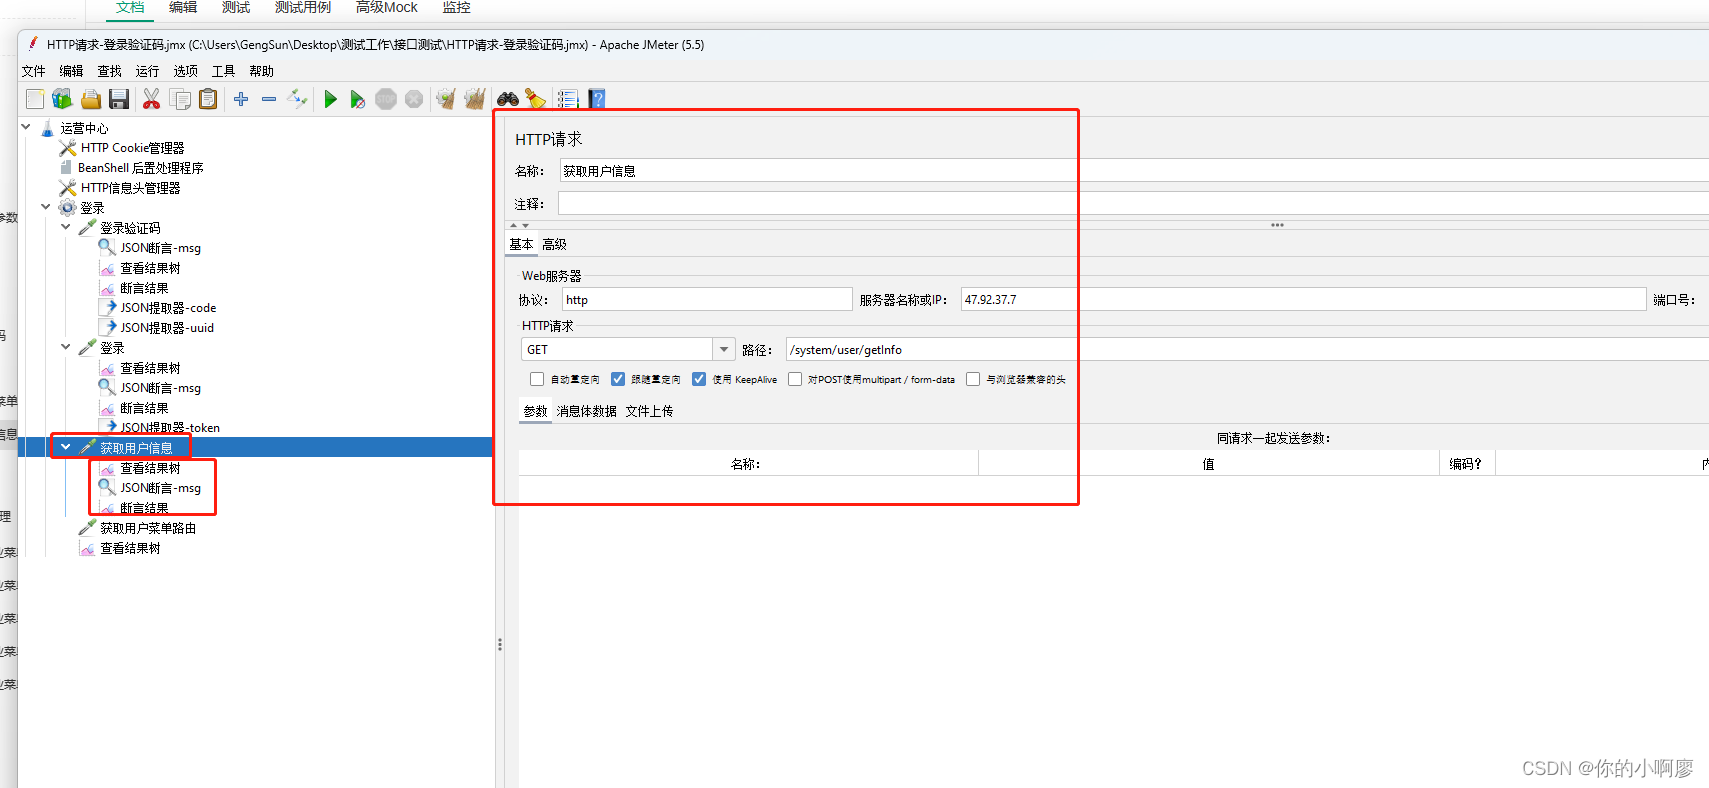Select BeanShell 后置处理程序 node
The width and height of the screenshot is (1709, 788).
pyautogui.click(x=140, y=168)
